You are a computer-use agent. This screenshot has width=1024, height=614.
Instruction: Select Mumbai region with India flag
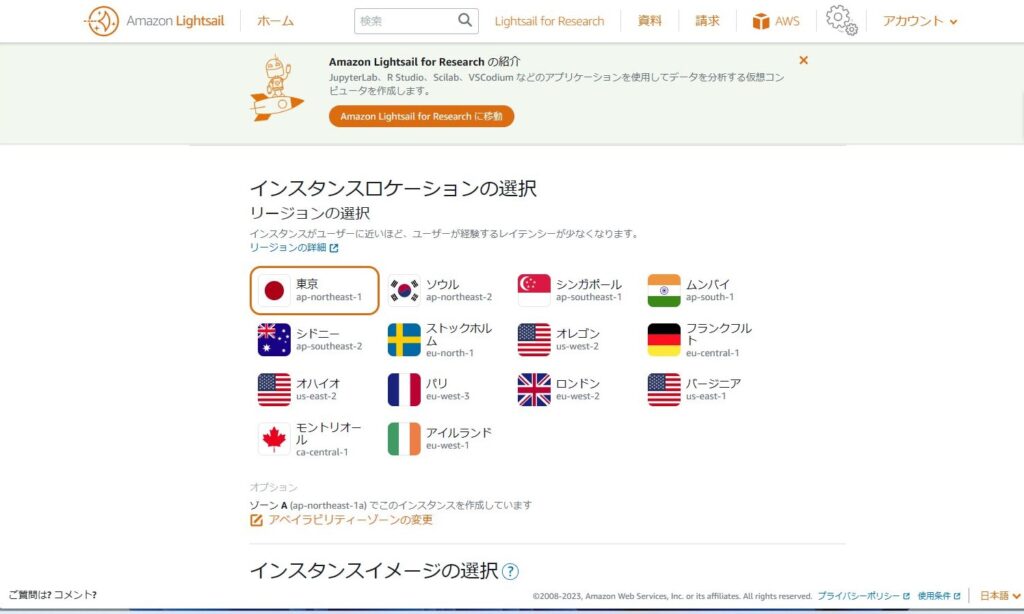click(664, 291)
